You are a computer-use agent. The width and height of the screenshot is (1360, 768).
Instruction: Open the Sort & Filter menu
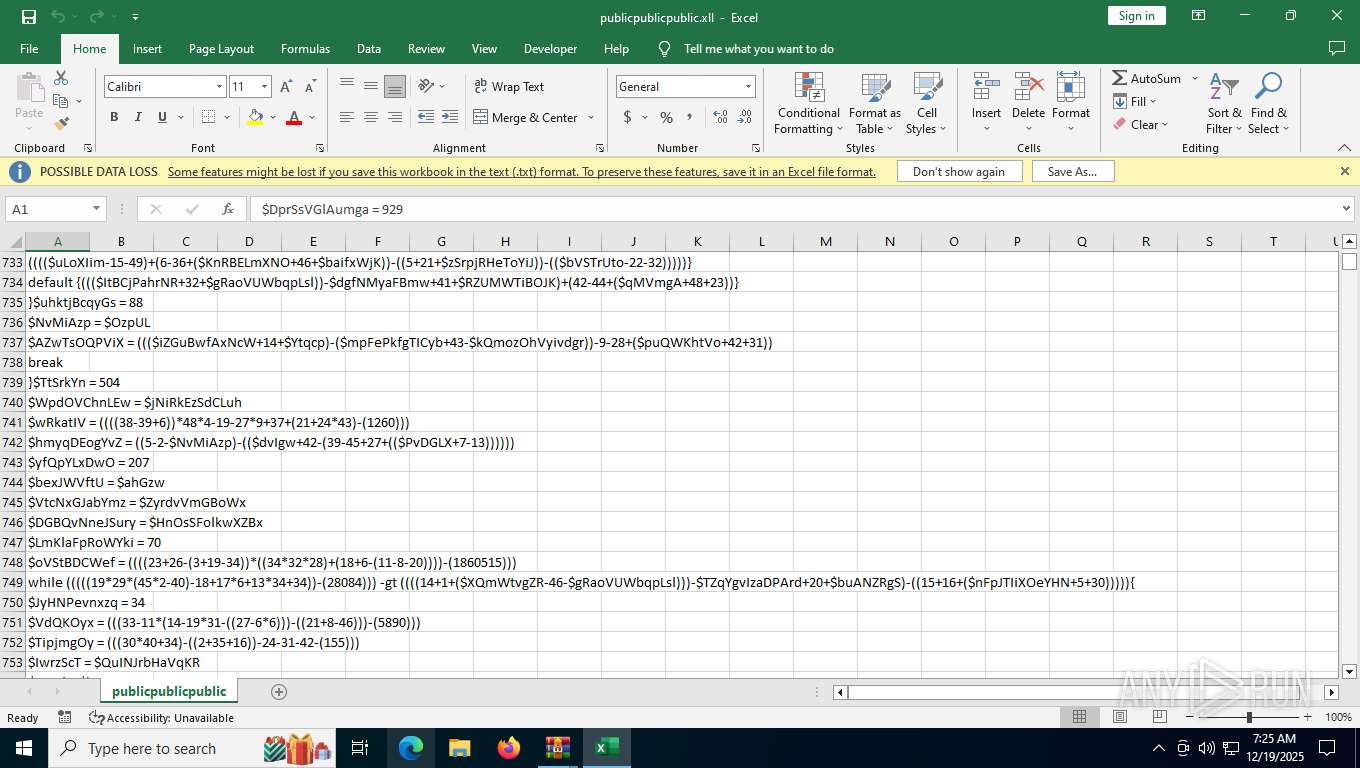pyautogui.click(x=1224, y=104)
